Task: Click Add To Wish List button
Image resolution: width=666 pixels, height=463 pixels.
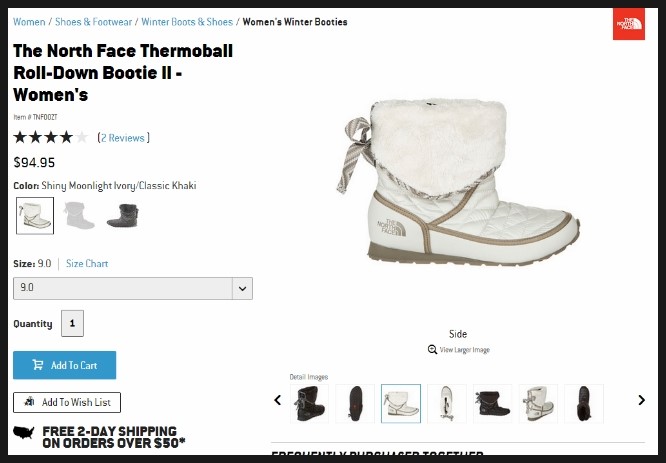Action: pos(67,402)
